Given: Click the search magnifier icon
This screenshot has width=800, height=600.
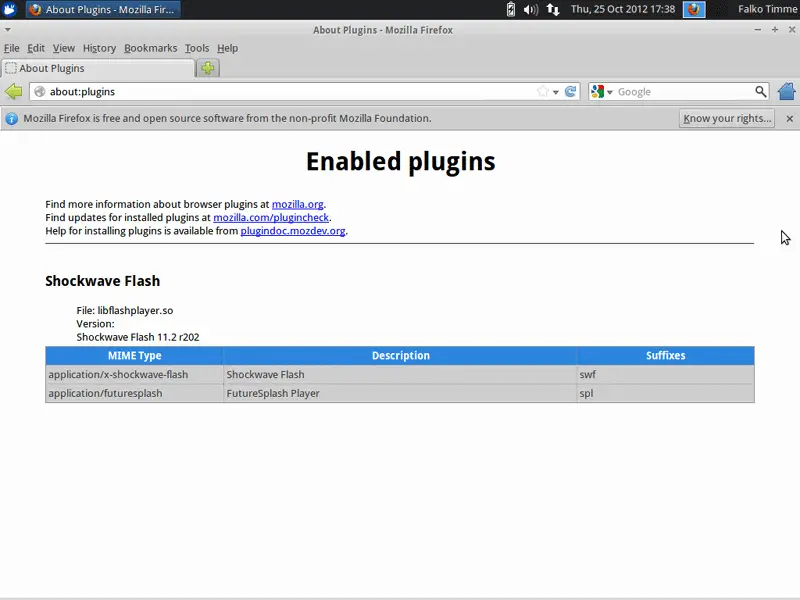Looking at the screenshot, I should 760,92.
